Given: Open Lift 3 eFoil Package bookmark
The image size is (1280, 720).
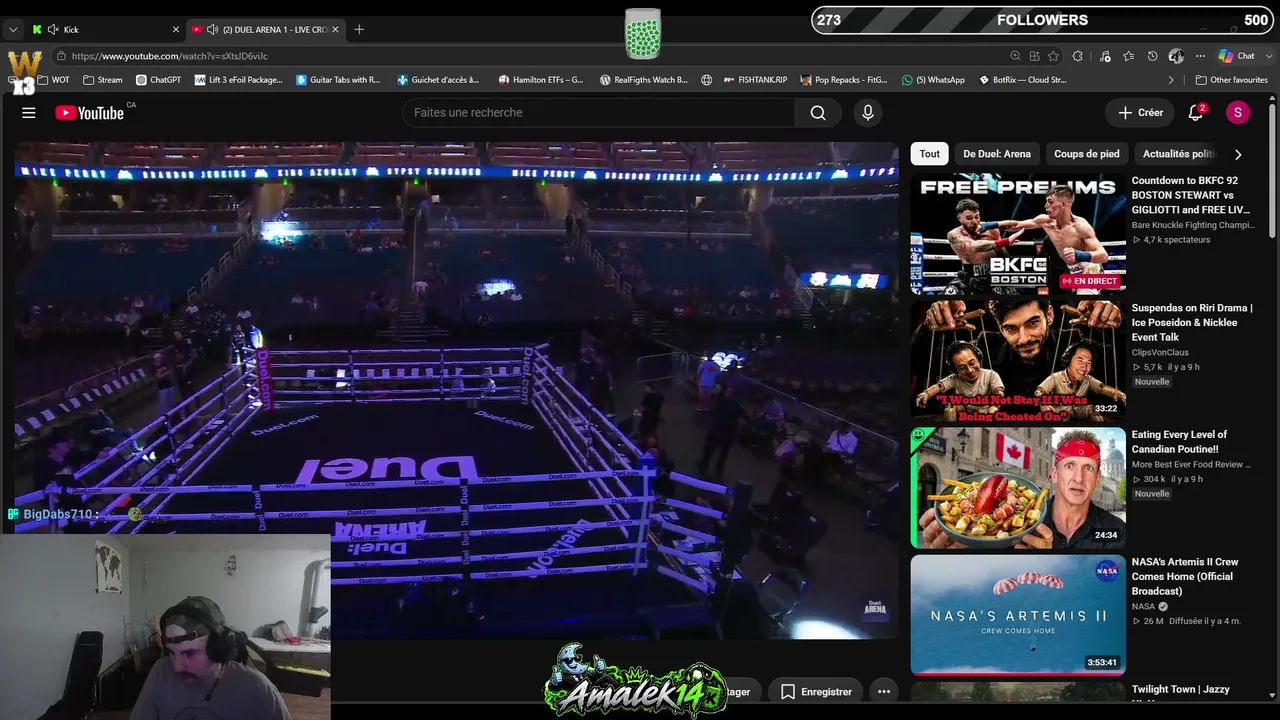Looking at the screenshot, I should click(239, 80).
